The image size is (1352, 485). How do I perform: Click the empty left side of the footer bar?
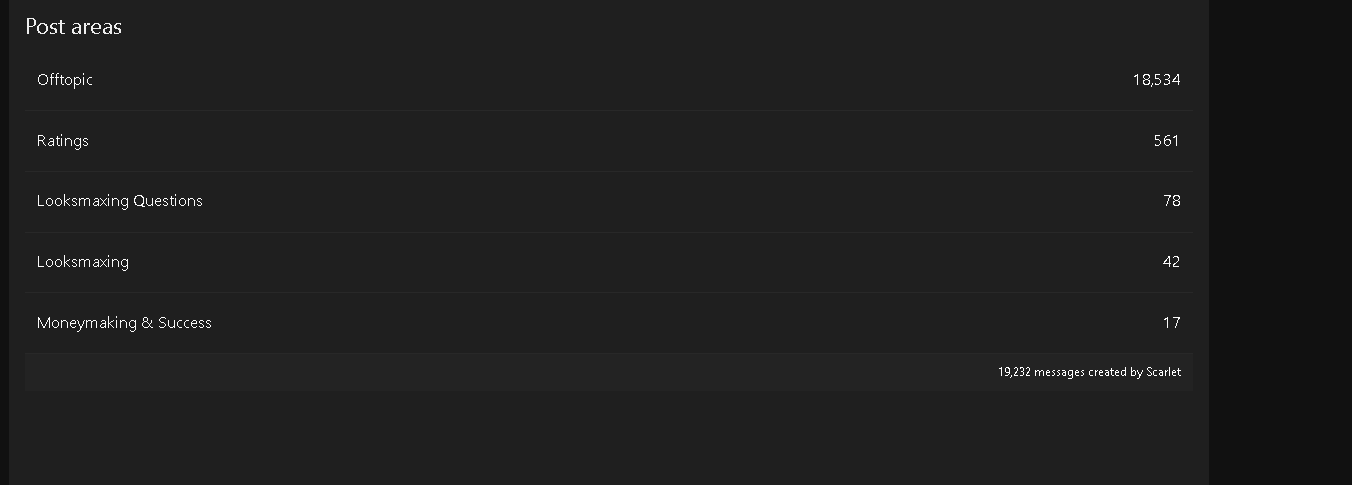pos(400,372)
